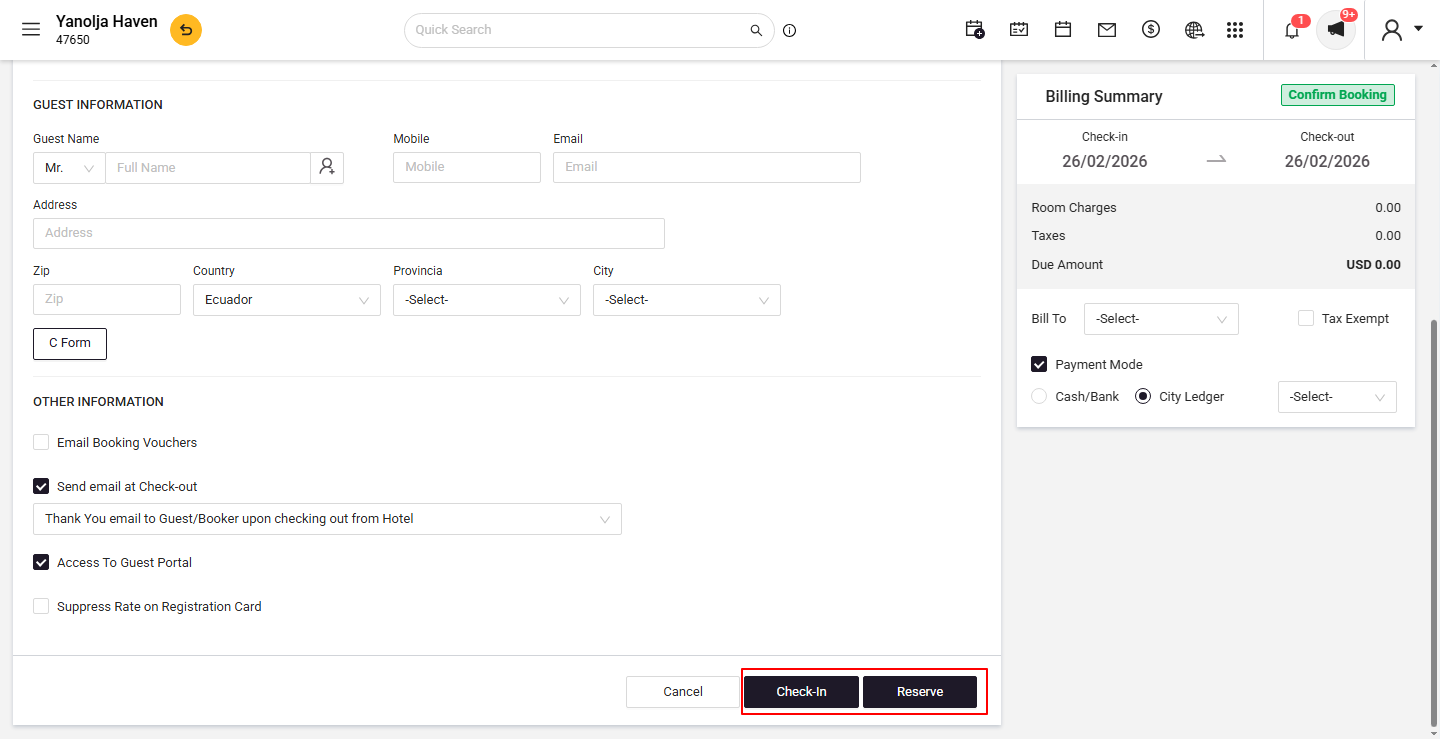The height and width of the screenshot is (739, 1440).
Task: Open the Country dropdown showing Ecuador
Action: [287, 300]
